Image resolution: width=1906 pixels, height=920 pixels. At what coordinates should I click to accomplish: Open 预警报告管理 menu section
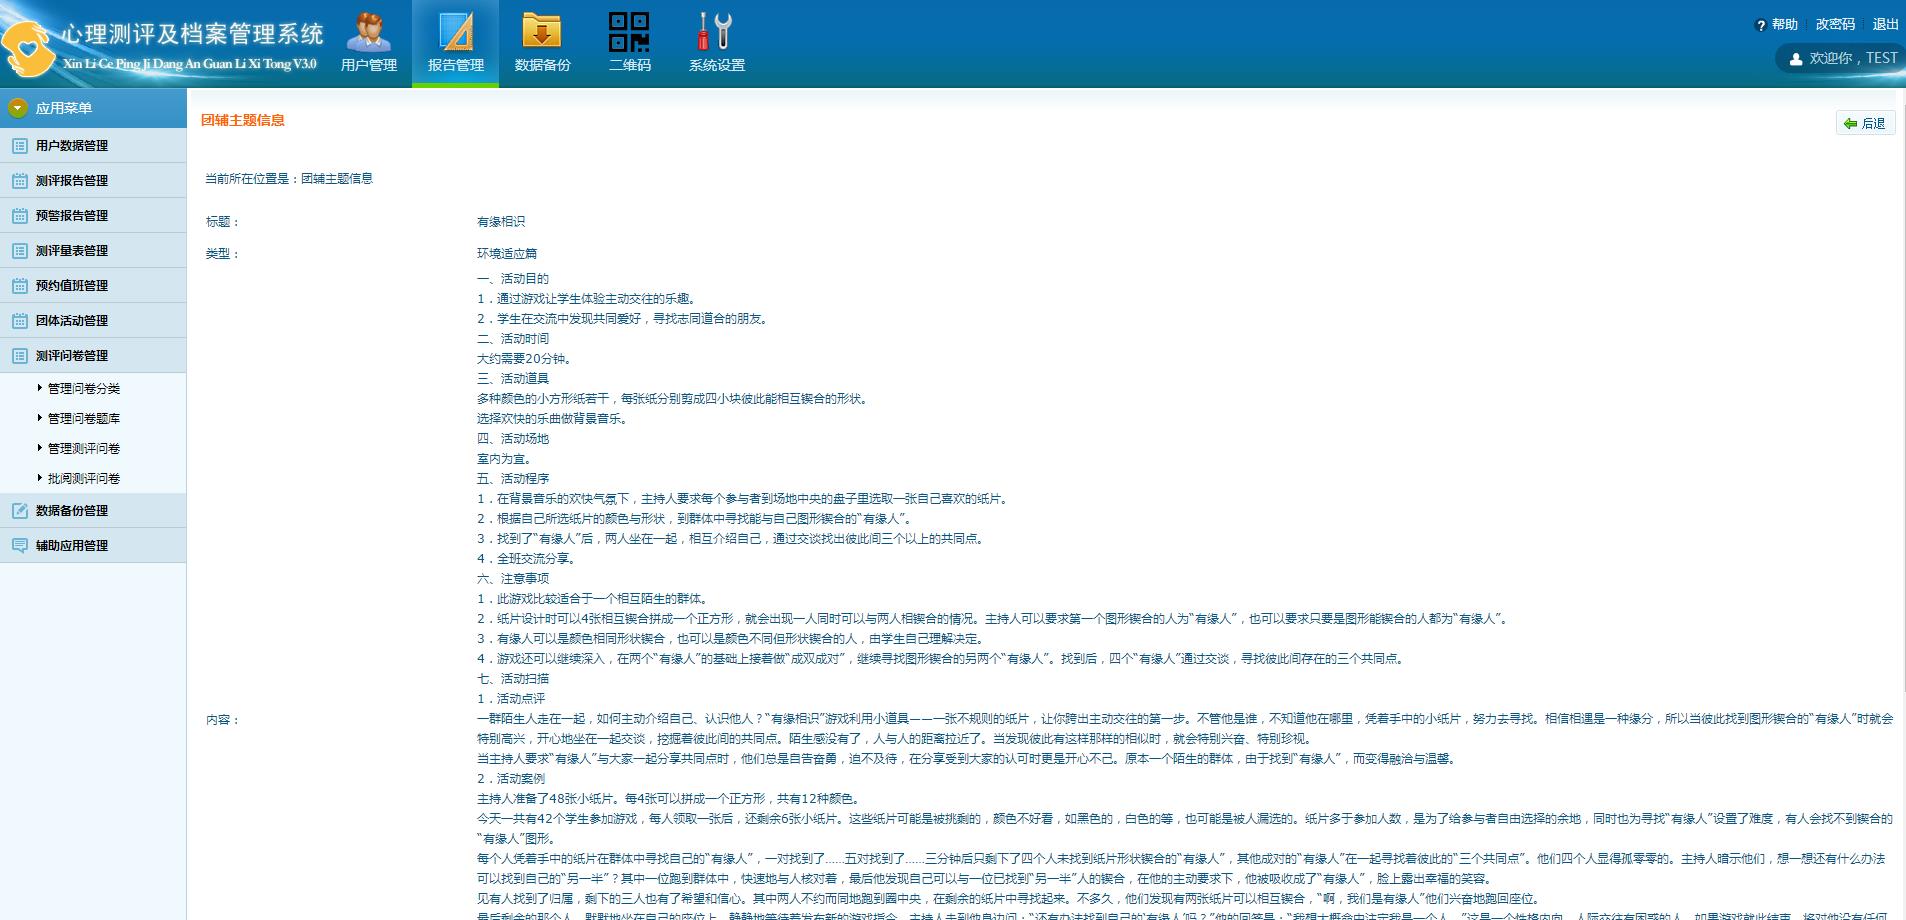93,215
